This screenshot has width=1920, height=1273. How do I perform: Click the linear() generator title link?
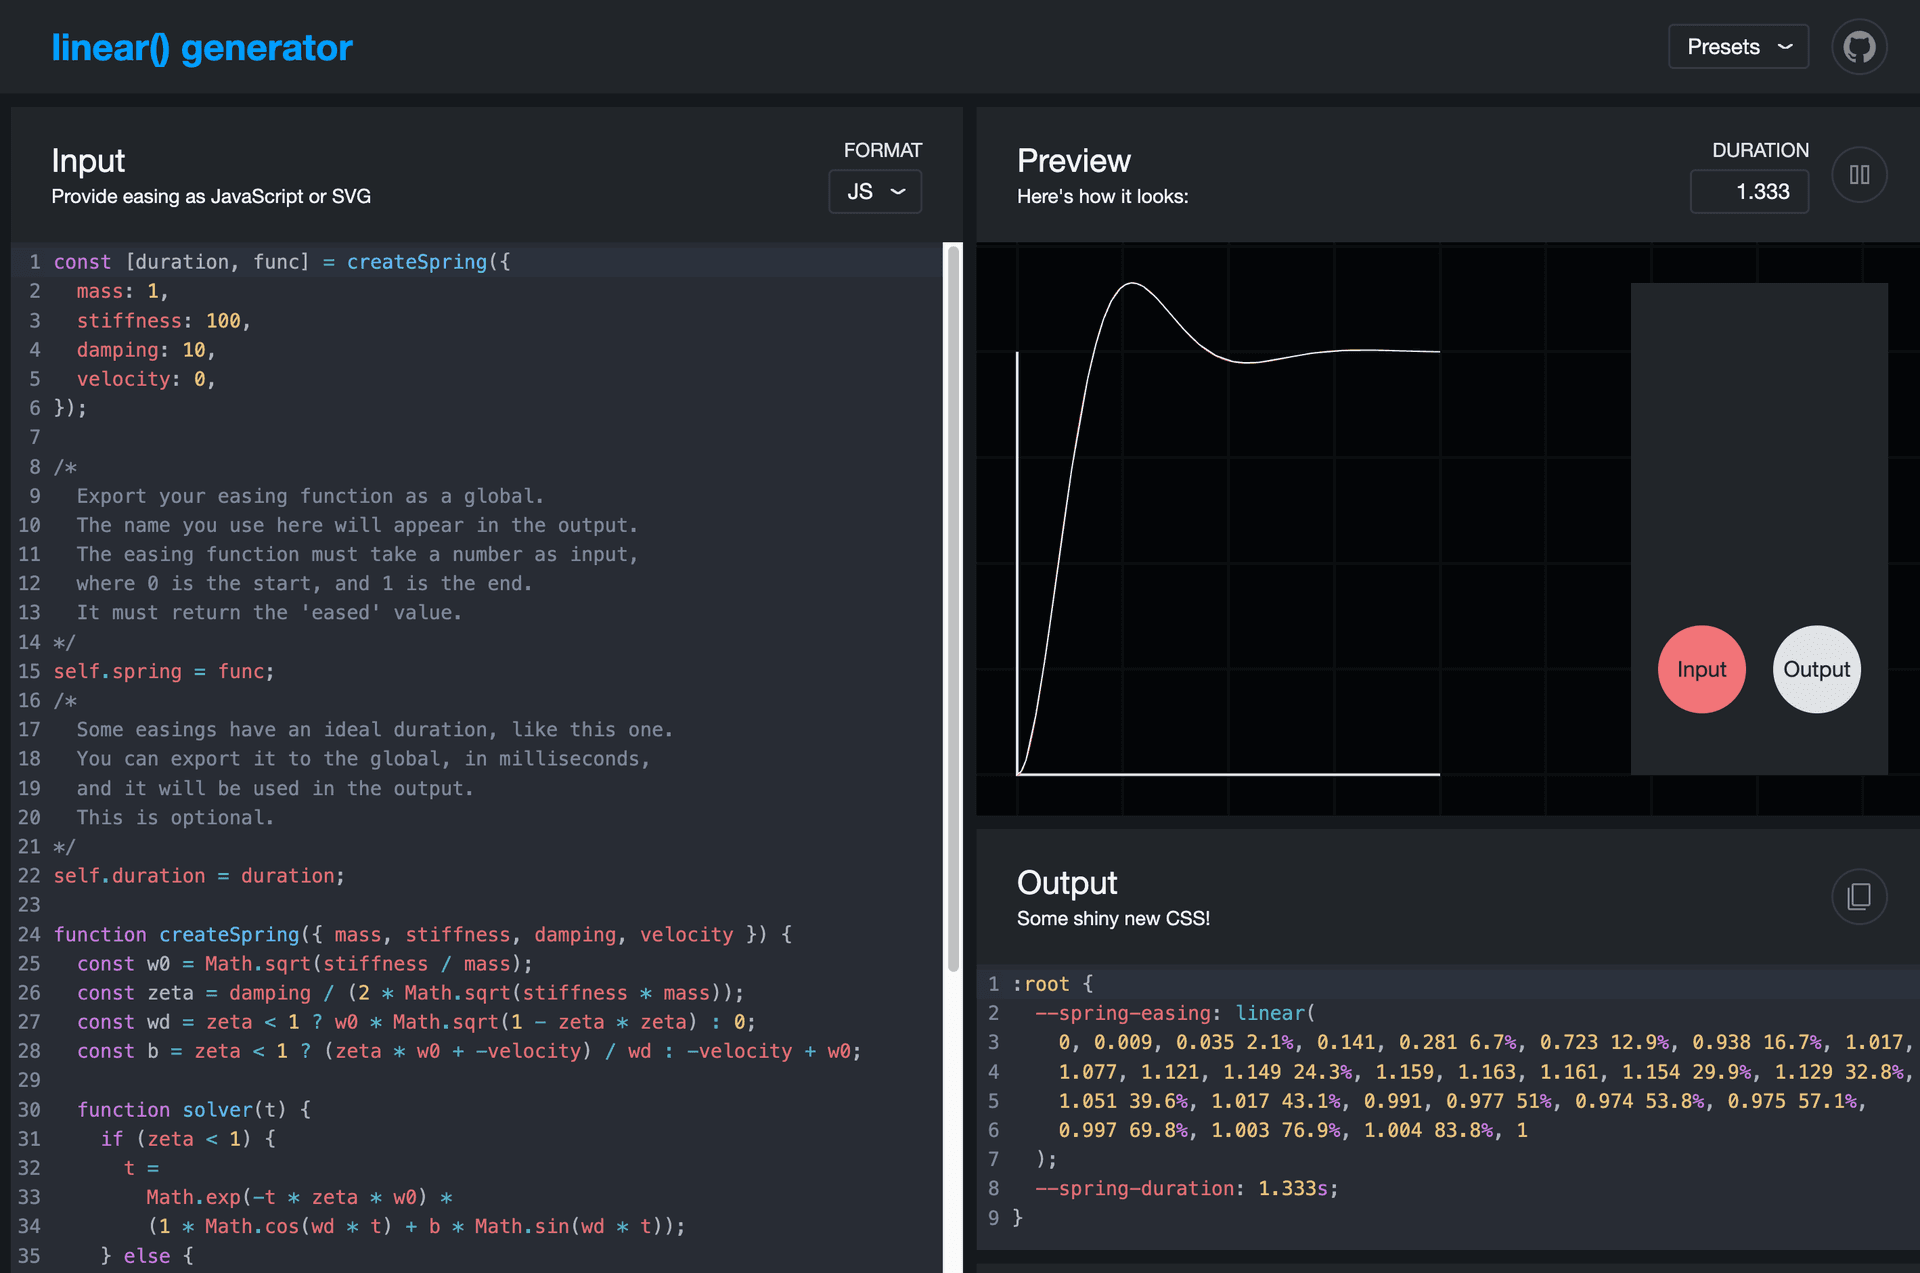click(x=202, y=46)
